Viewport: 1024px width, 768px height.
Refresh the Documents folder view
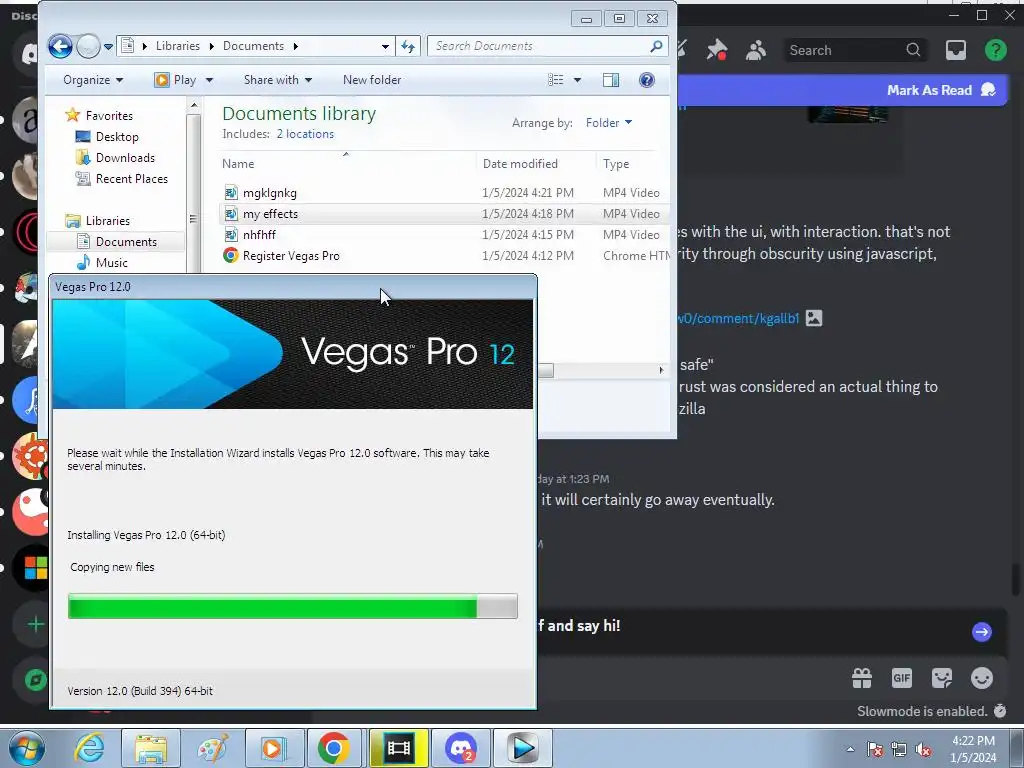click(408, 46)
